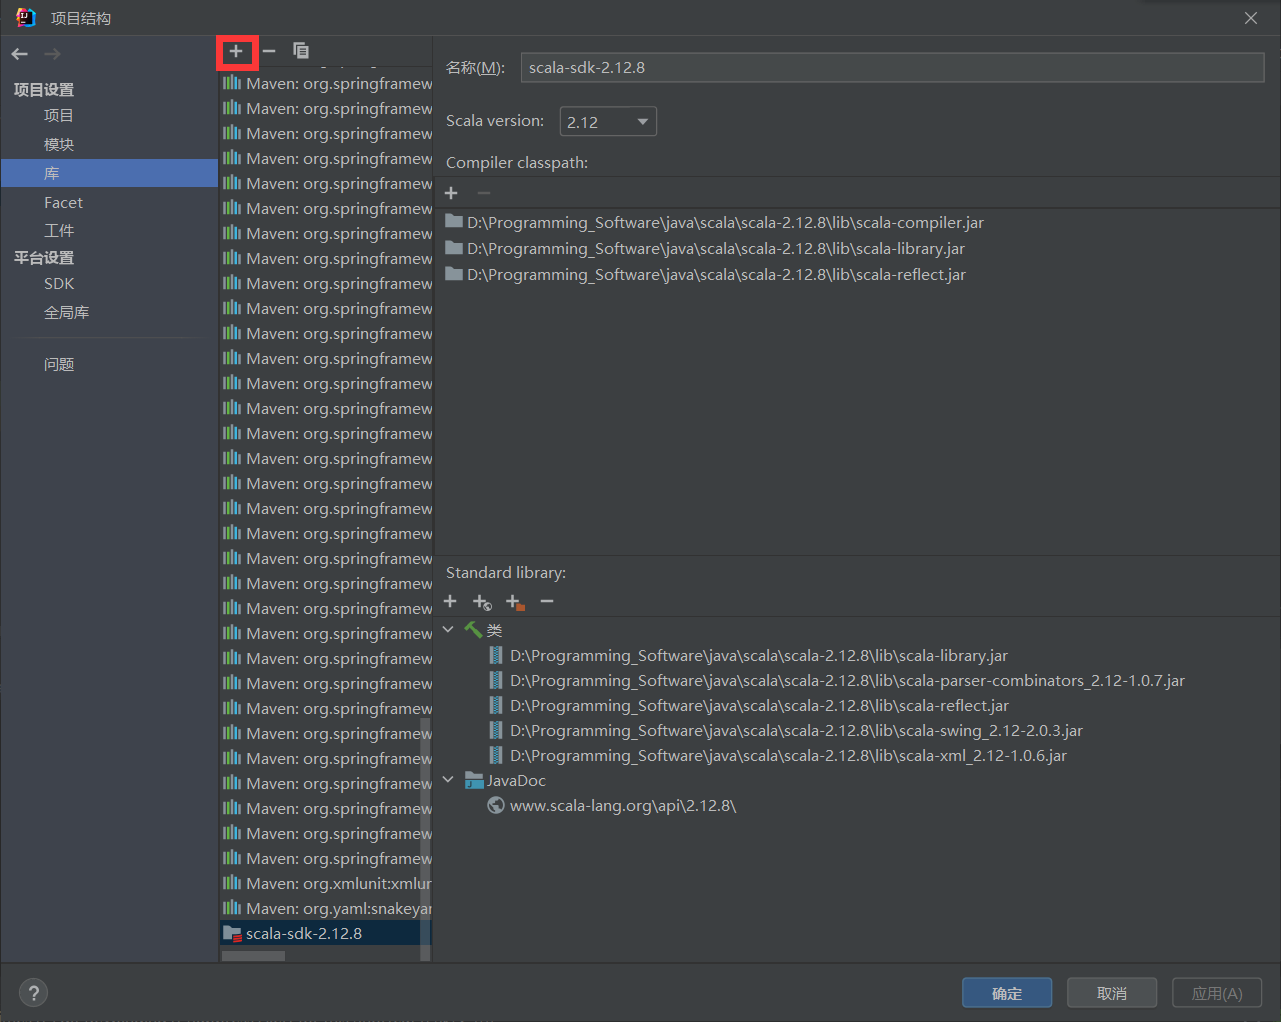This screenshot has width=1281, height=1022.
Task: Select scala-sdk-2.12.8 in the library list
Action: pos(326,933)
